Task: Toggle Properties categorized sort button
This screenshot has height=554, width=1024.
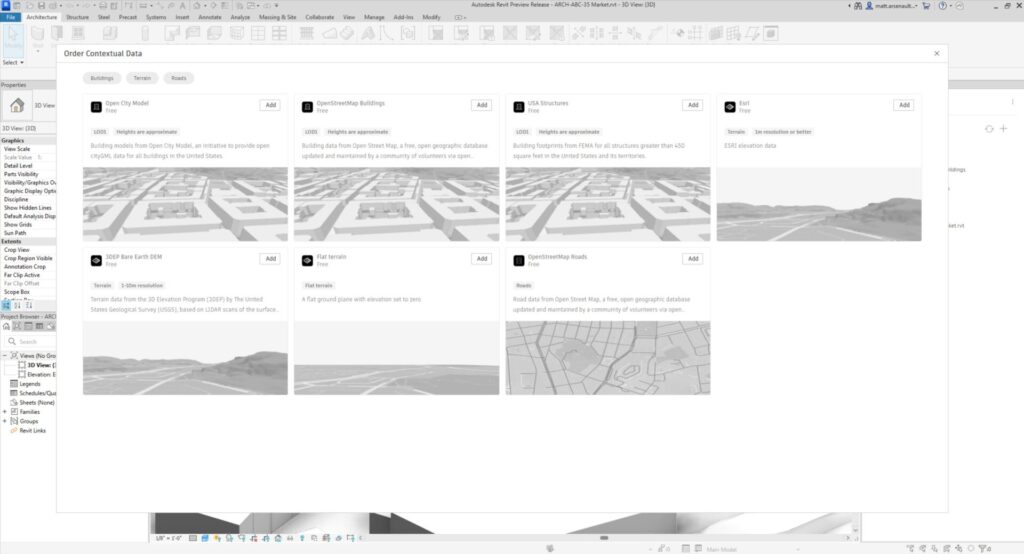Action: [x=6, y=305]
